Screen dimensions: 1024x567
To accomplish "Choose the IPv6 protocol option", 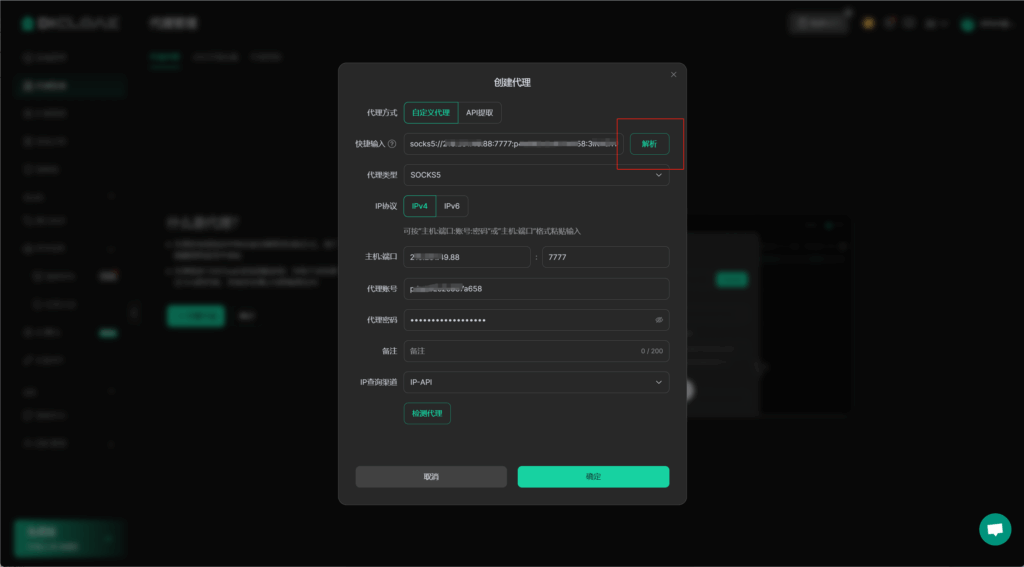I will [x=452, y=206].
